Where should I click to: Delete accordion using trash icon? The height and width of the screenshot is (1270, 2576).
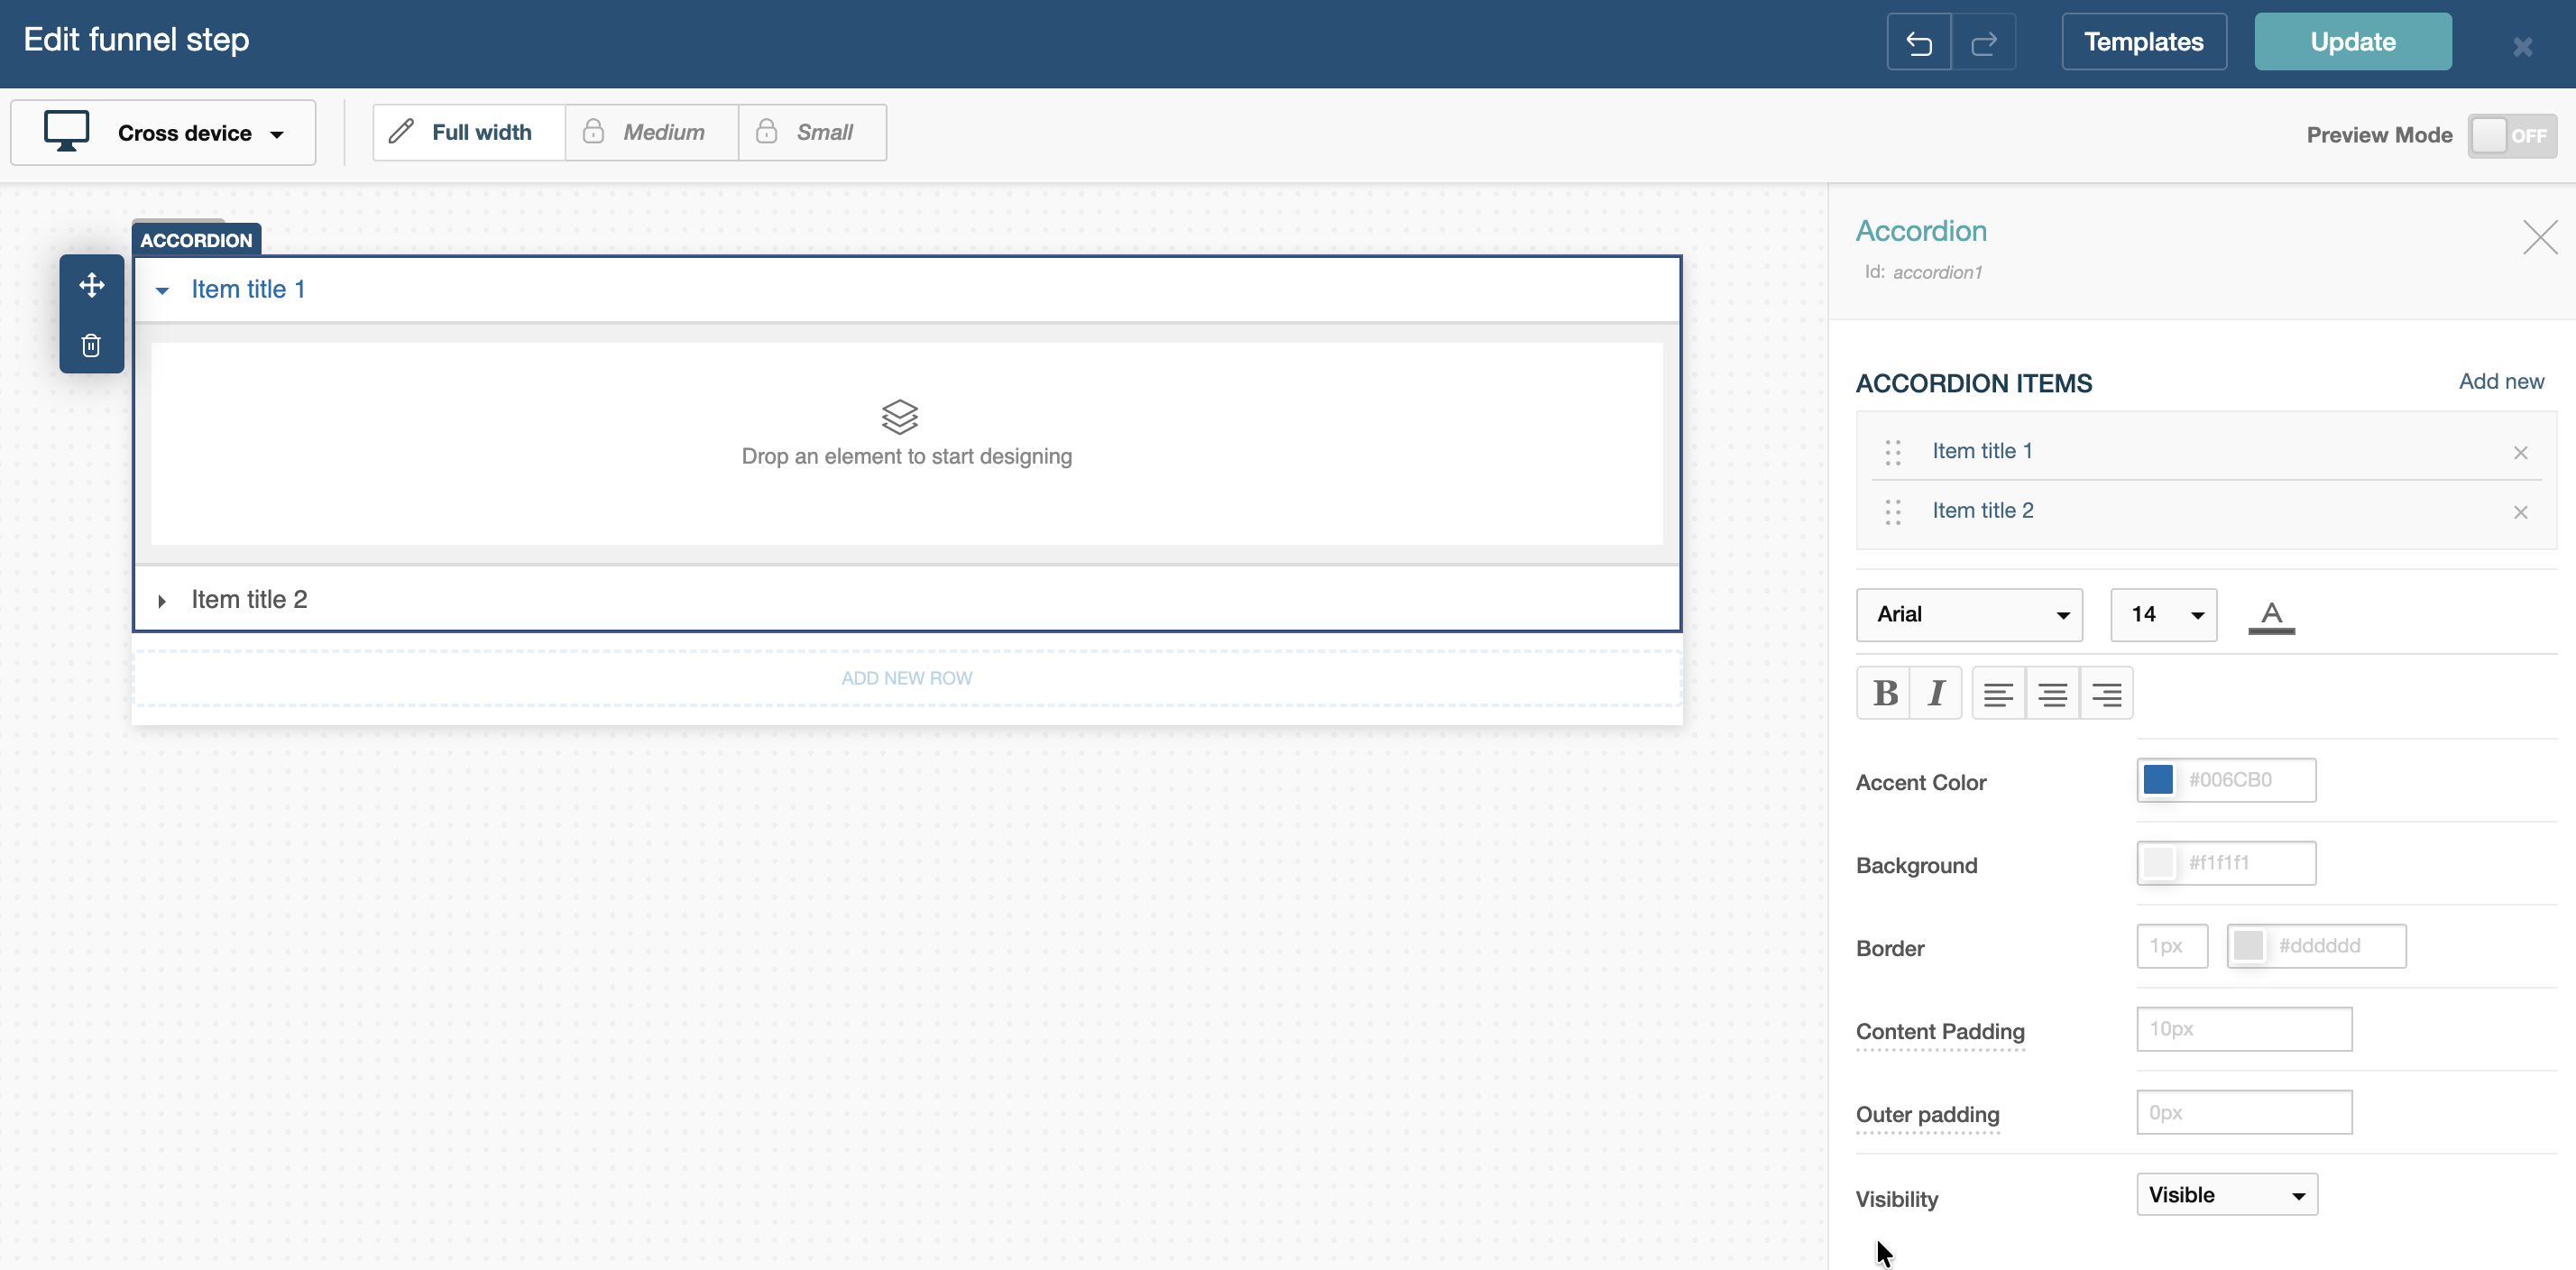point(91,345)
